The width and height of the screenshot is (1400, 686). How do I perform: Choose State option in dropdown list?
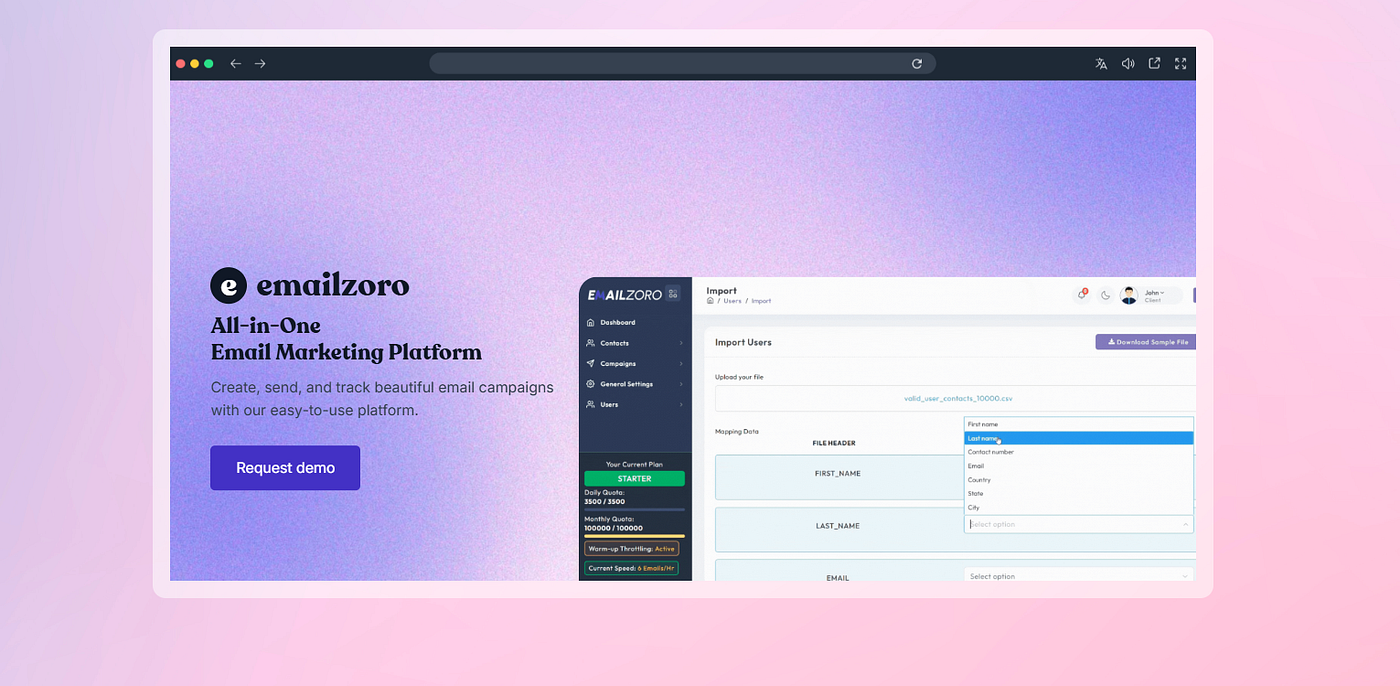[x=1078, y=494]
